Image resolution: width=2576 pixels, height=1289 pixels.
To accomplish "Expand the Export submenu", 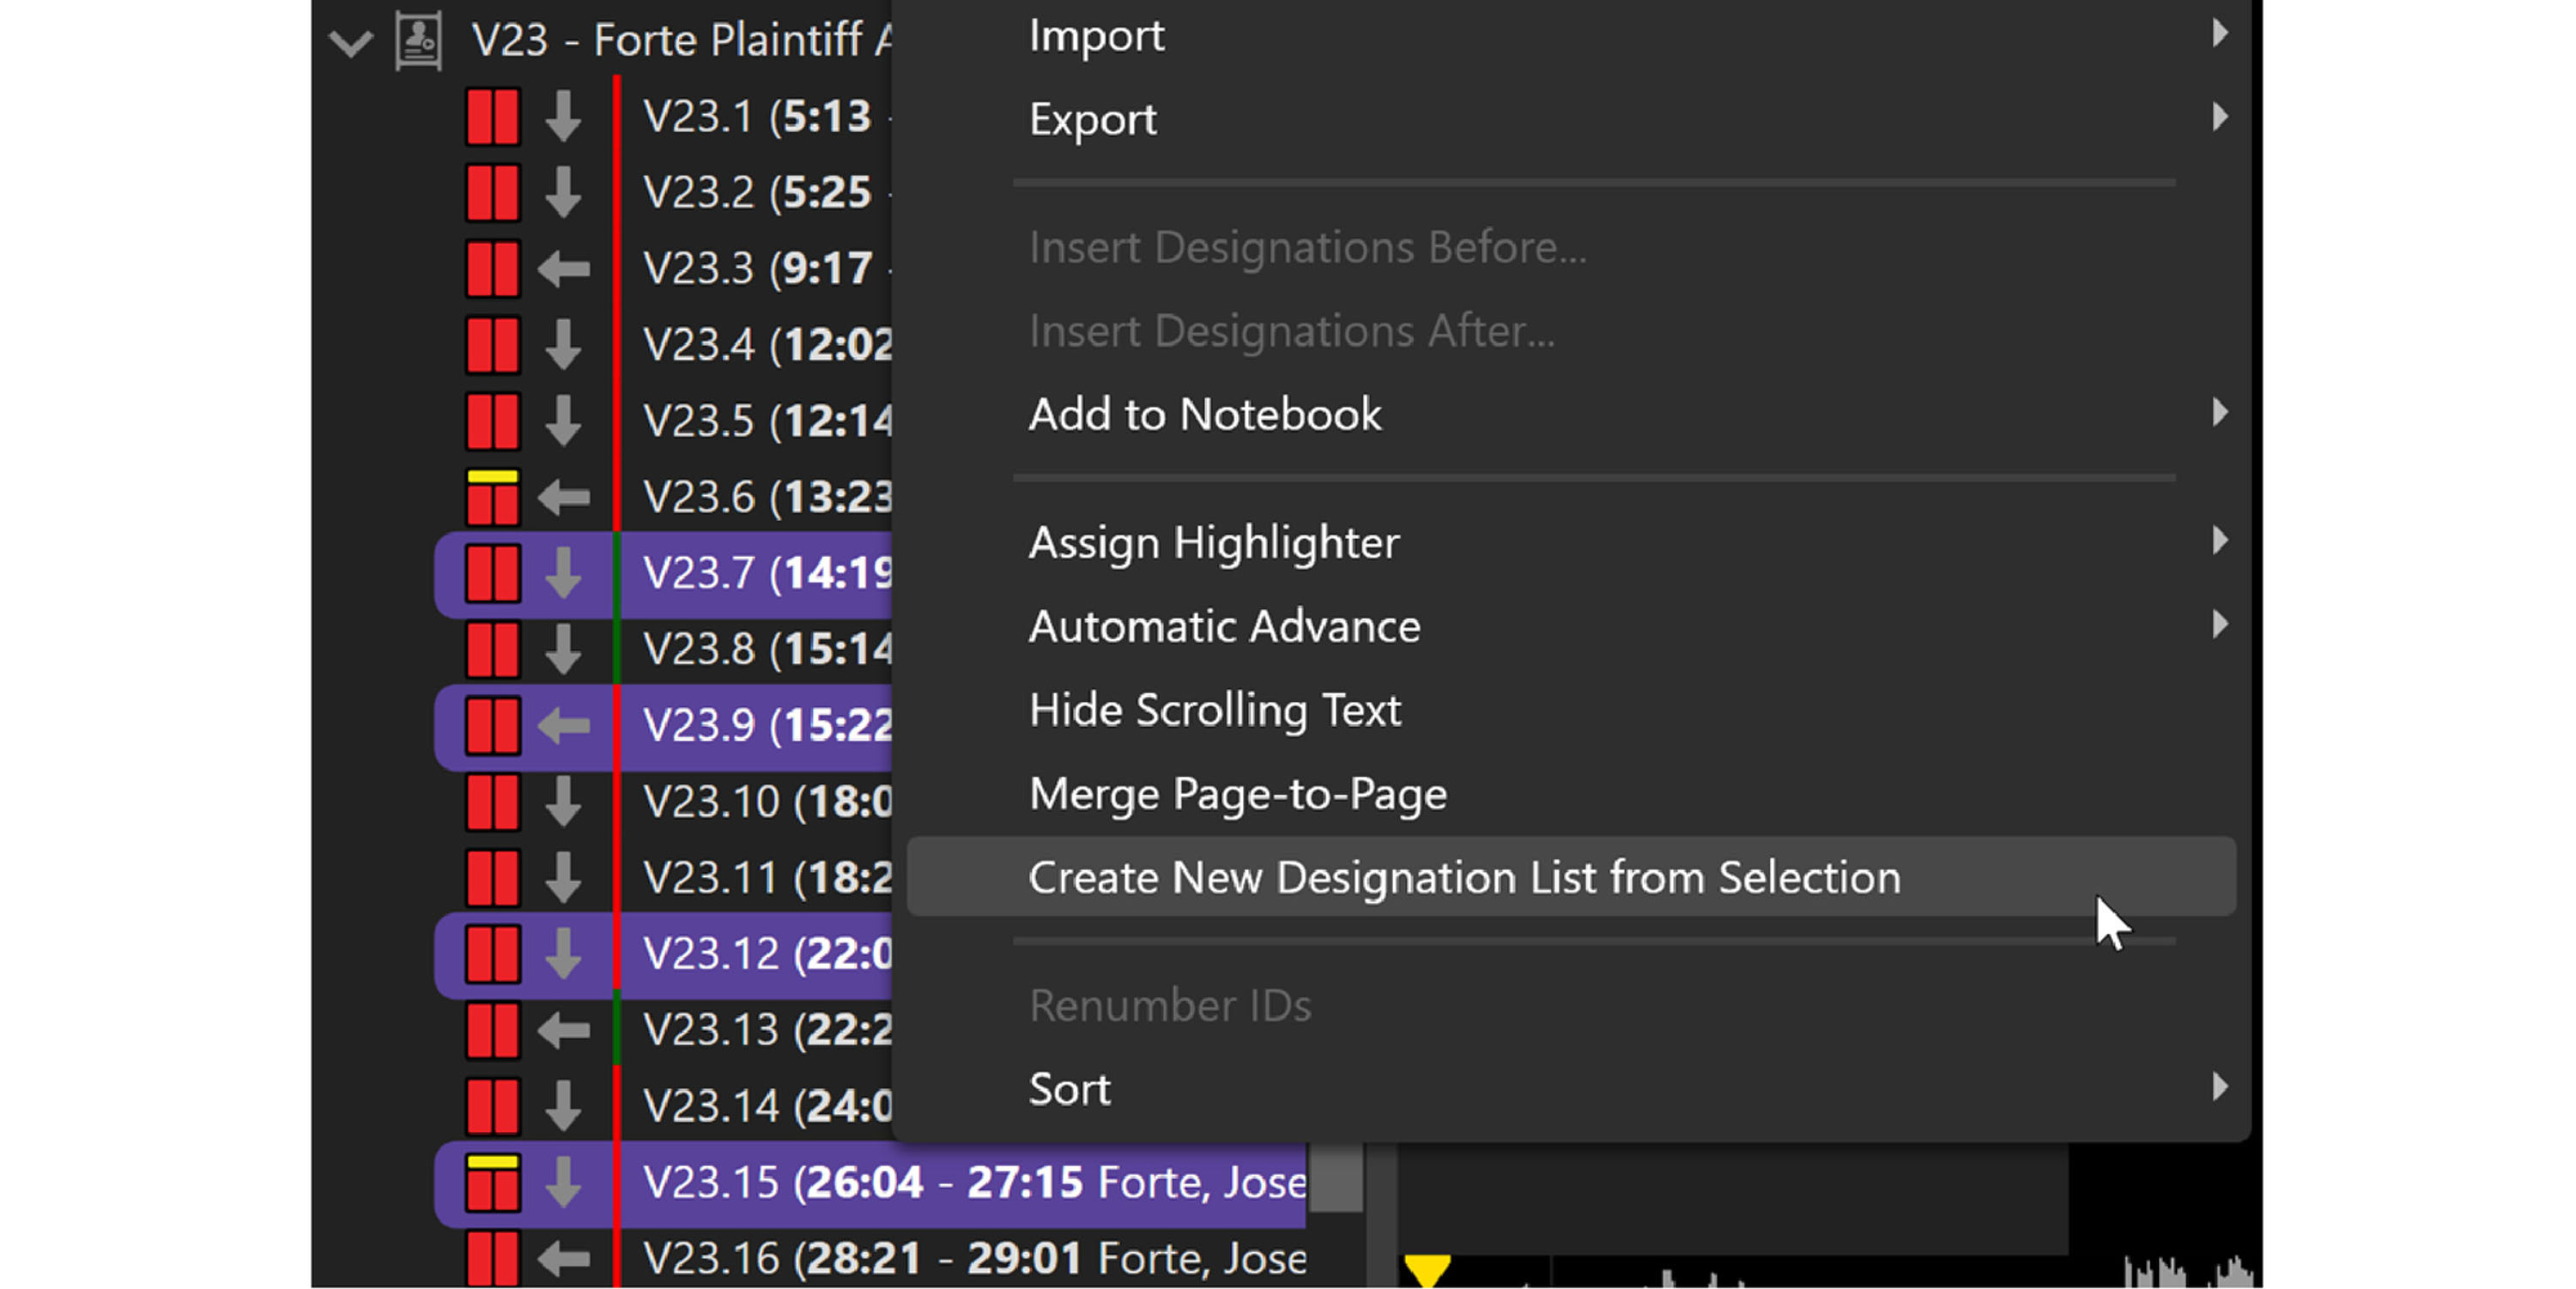I will (x=1092, y=120).
